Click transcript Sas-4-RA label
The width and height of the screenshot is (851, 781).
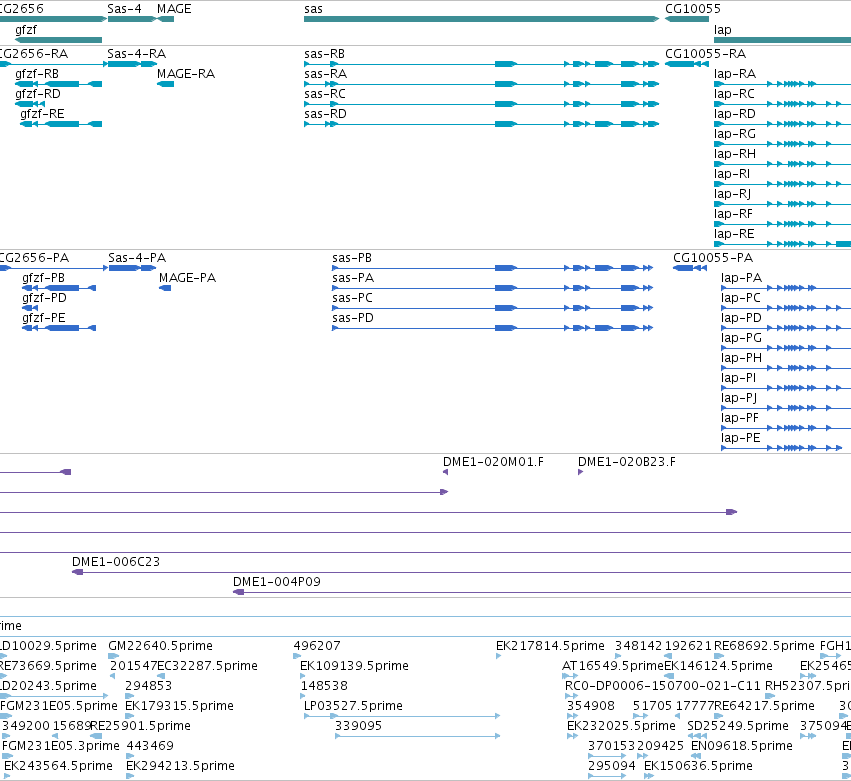coord(136,54)
